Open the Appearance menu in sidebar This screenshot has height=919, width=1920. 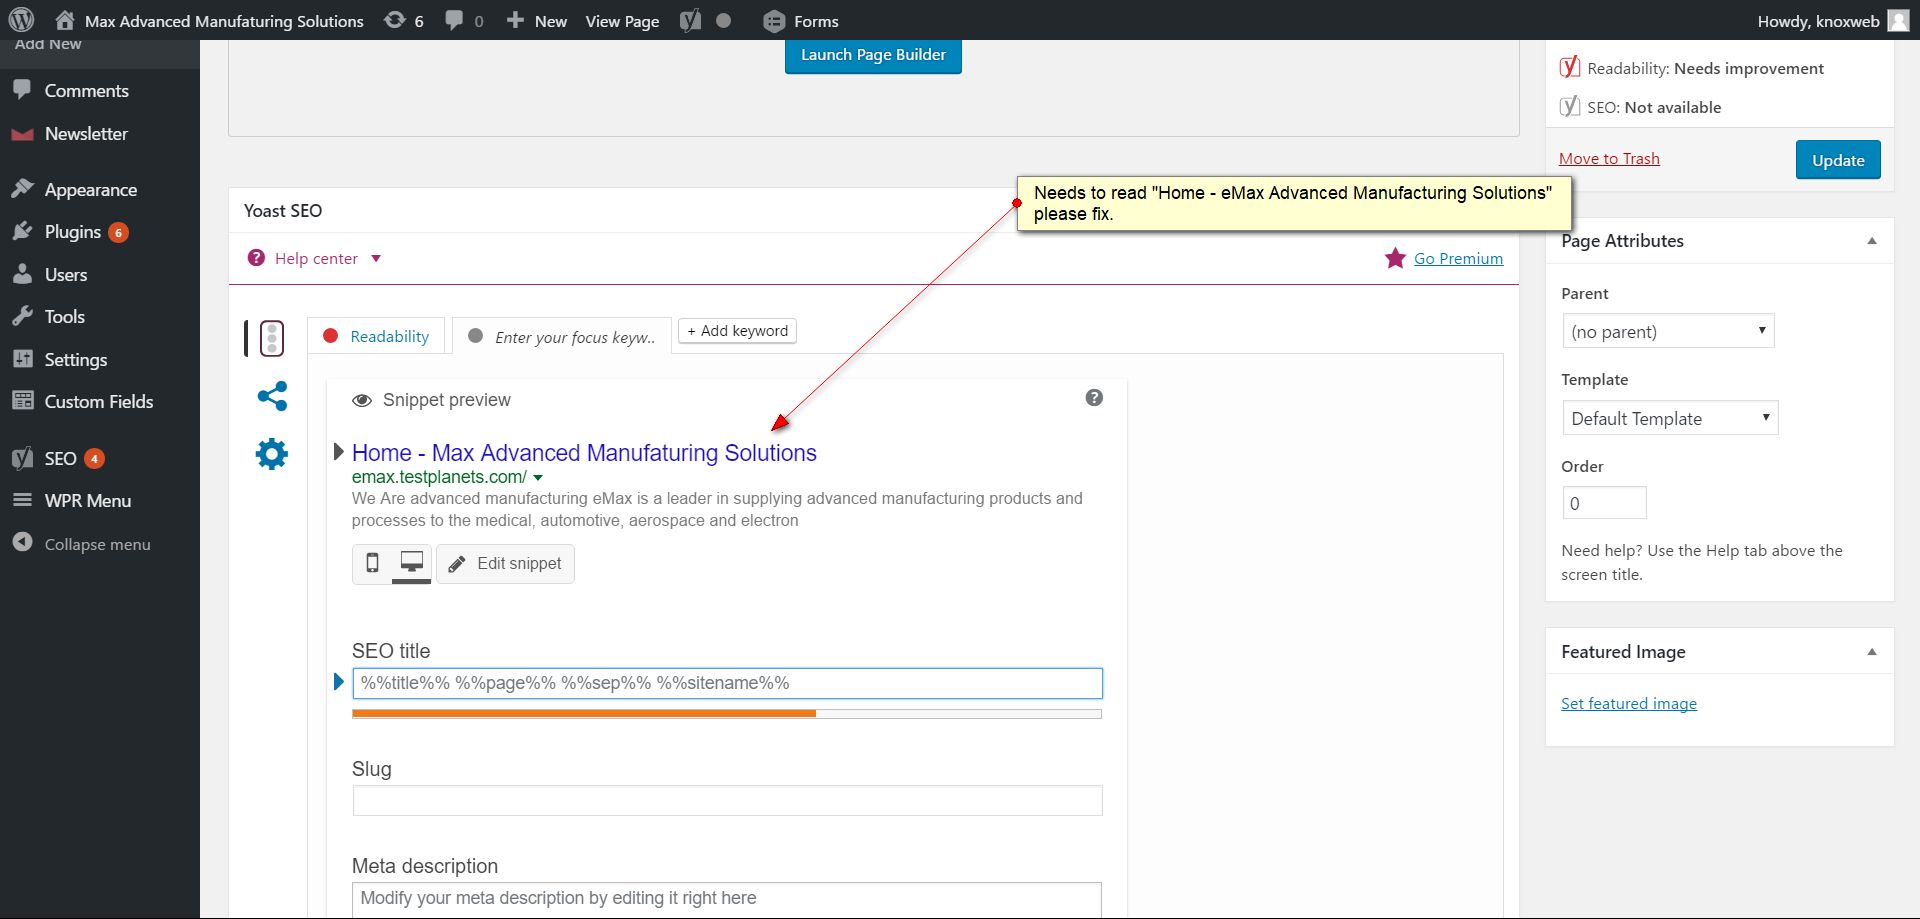pos(90,190)
